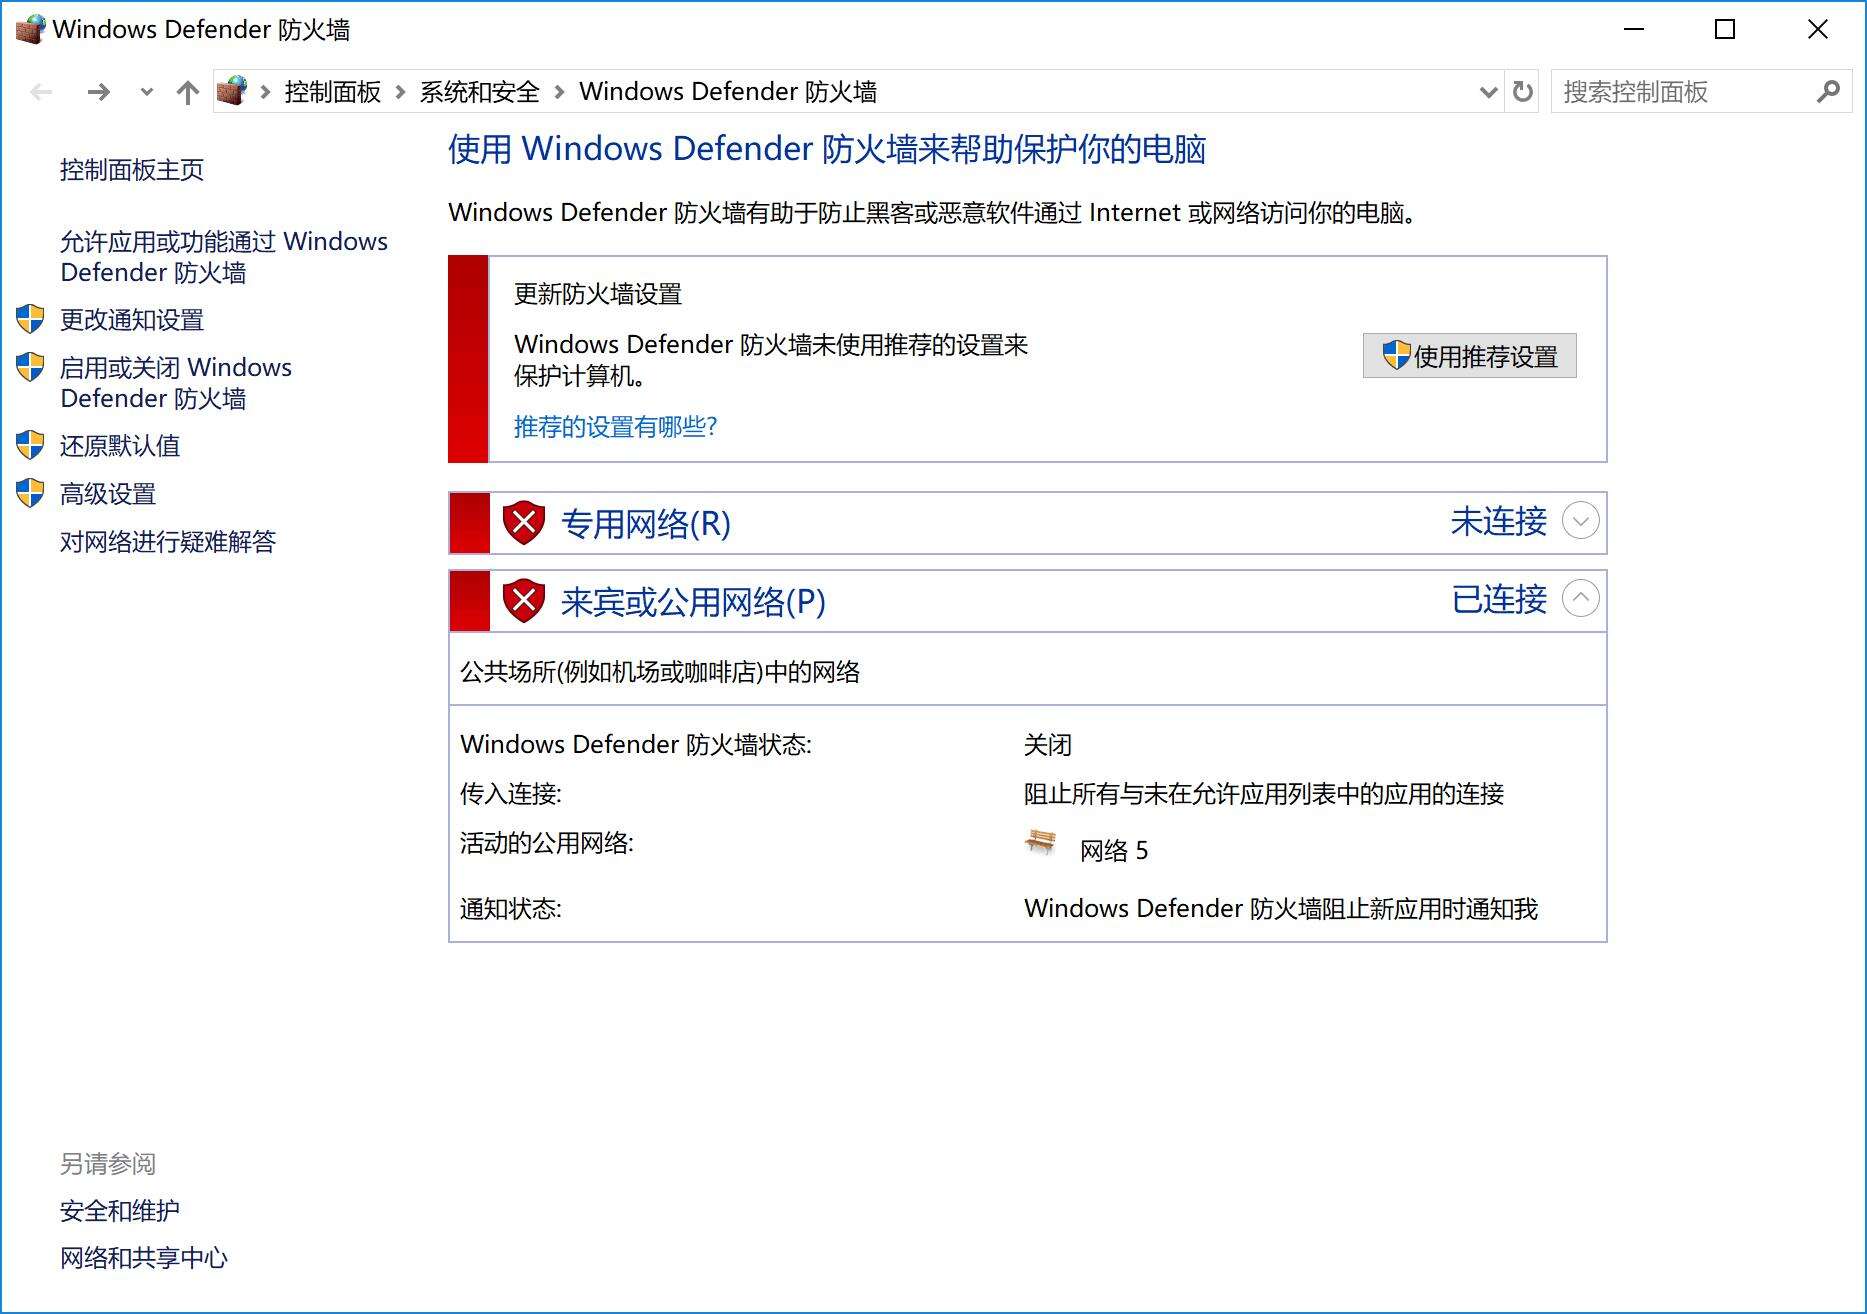Screen dimensions: 1867x1314
Task: Collapse the 来宾或公用网络 section arrow
Action: (x=1580, y=599)
